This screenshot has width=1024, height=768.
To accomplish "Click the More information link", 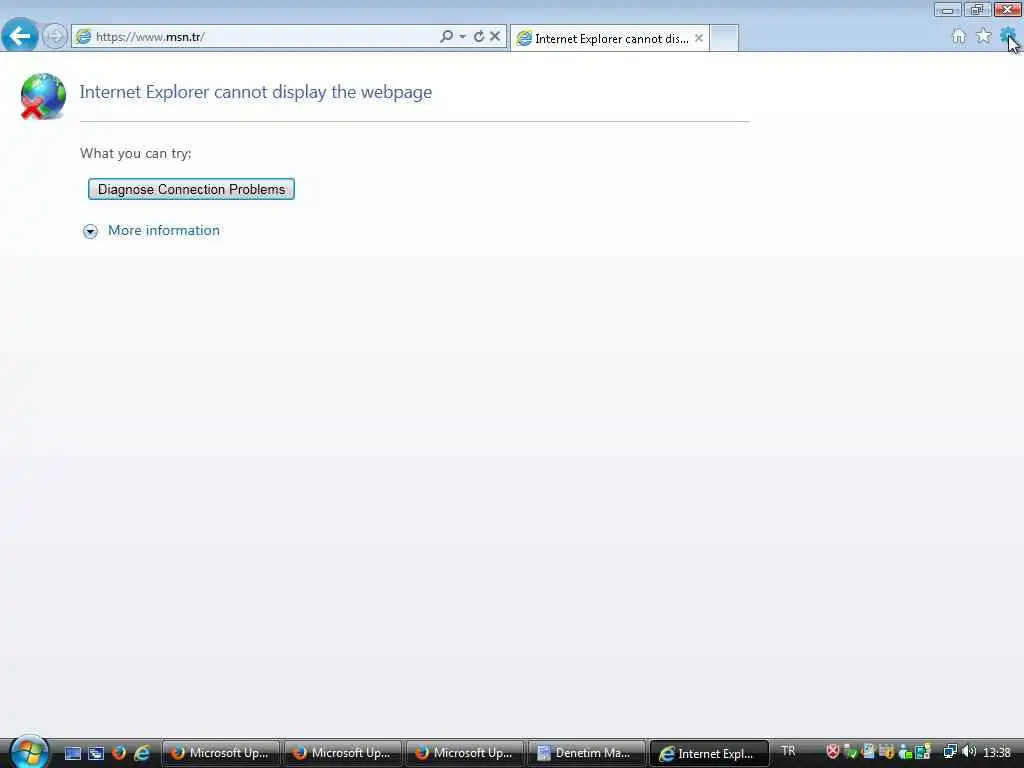I will (x=164, y=231).
